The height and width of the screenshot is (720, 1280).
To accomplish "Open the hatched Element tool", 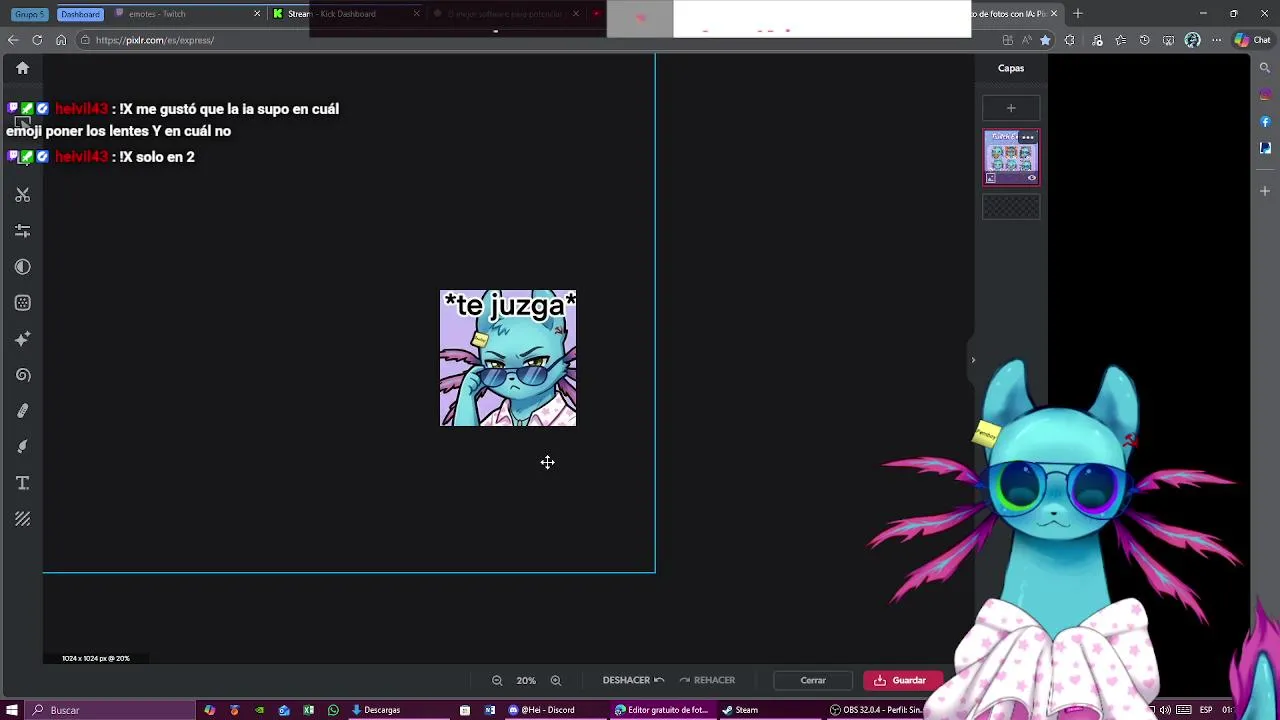I will pyautogui.click(x=22, y=519).
